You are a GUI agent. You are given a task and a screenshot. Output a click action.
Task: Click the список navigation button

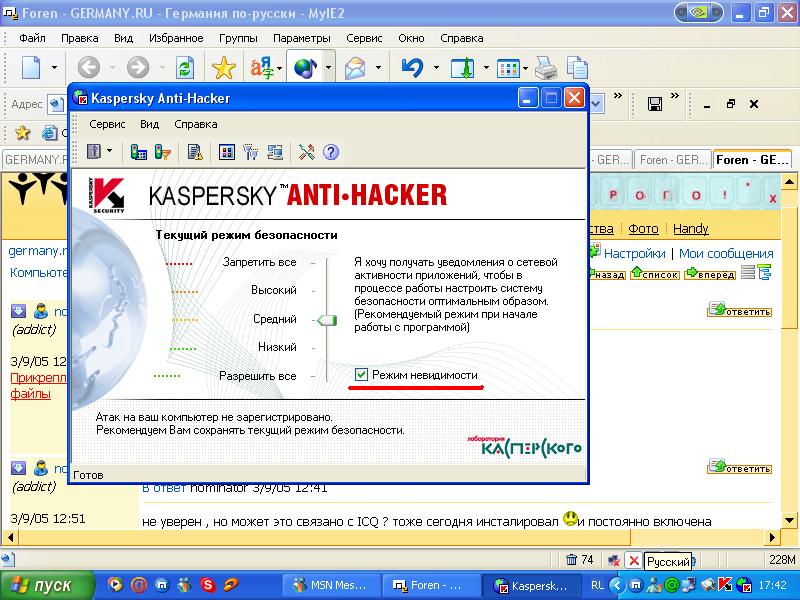point(655,274)
